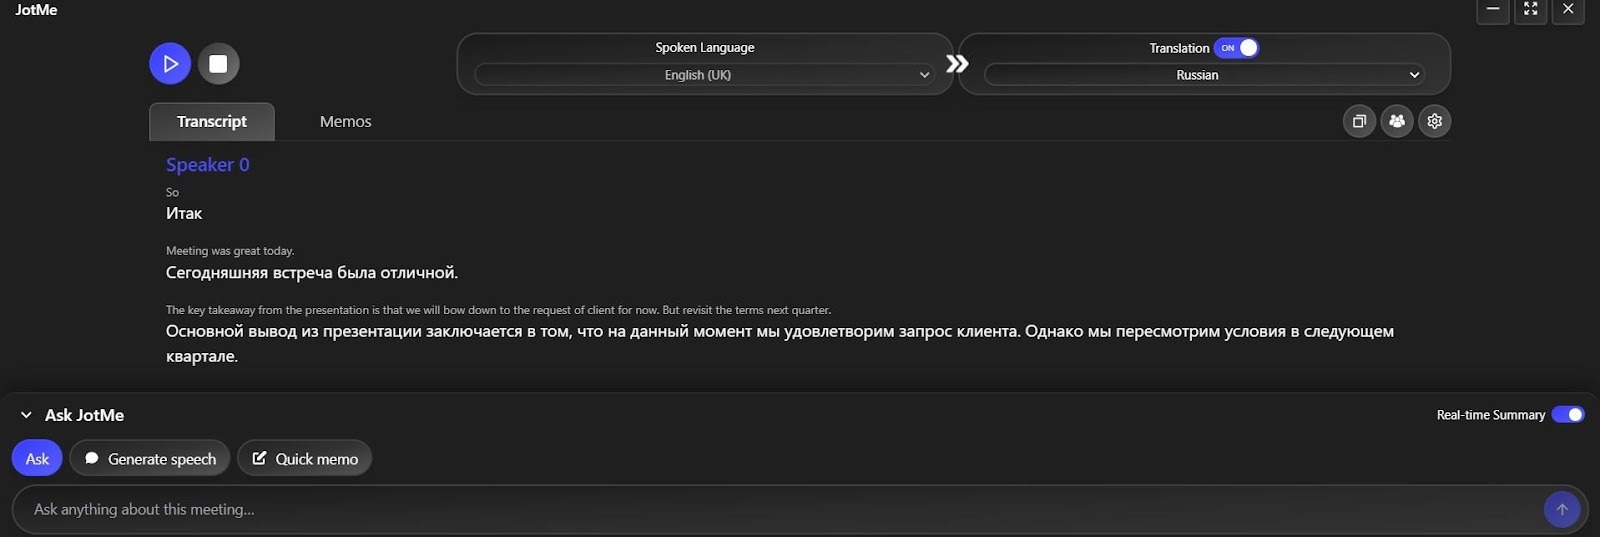The height and width of the screenshot is (537, 1600).
Task: Minimize the JotMe window
Action: [1493, 10]
